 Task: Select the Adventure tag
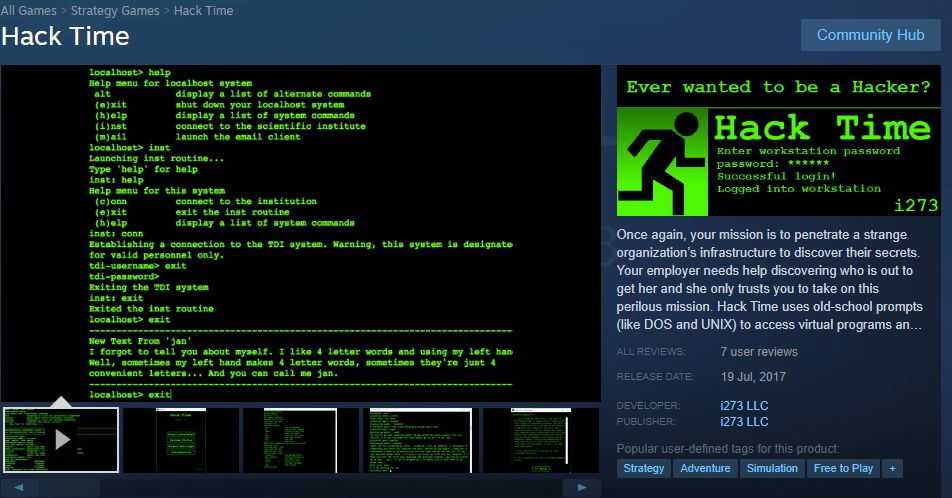pyautogui.click(x=705, y=468)
